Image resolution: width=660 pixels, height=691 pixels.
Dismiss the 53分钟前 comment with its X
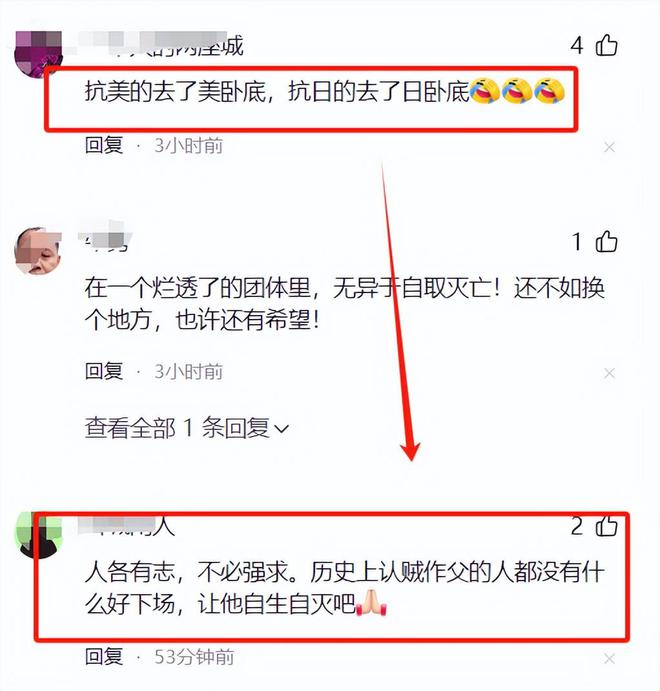[609, 658]
